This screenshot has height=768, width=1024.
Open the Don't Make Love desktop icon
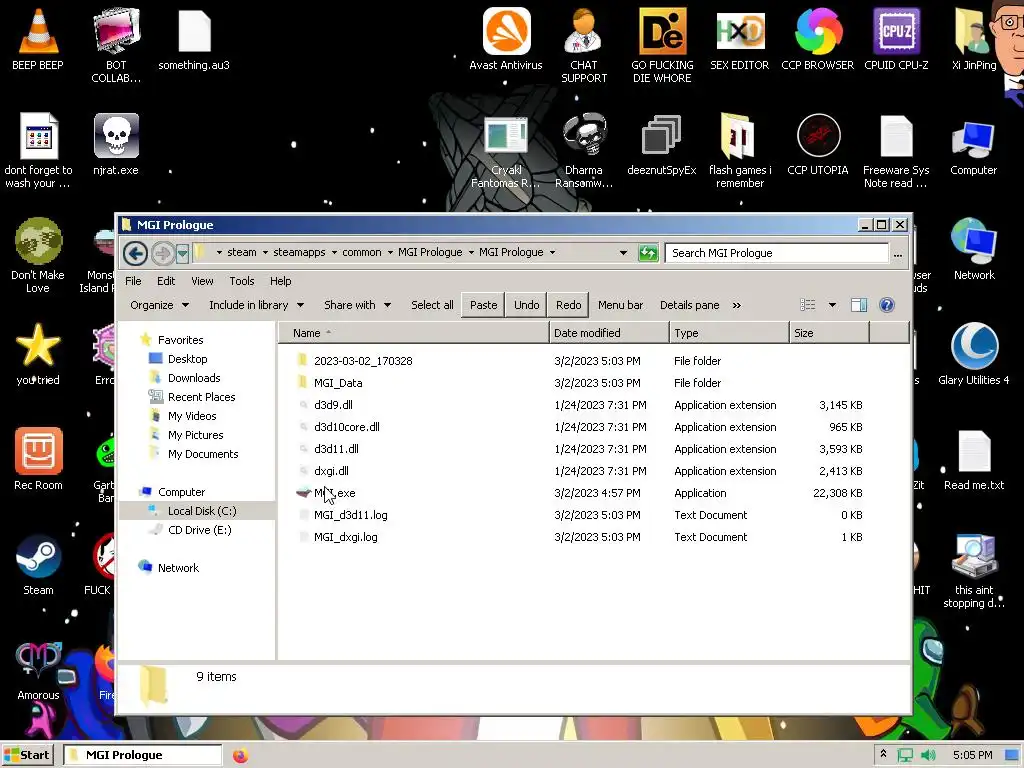click(x=38, y=255)
